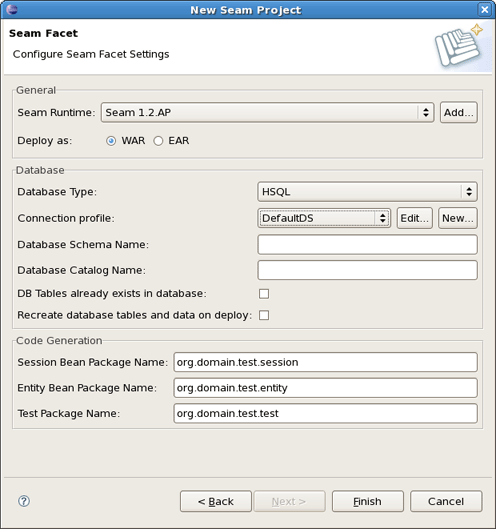Click the 'Database Type:' label
Screen dimensions: 496x529
57,192
